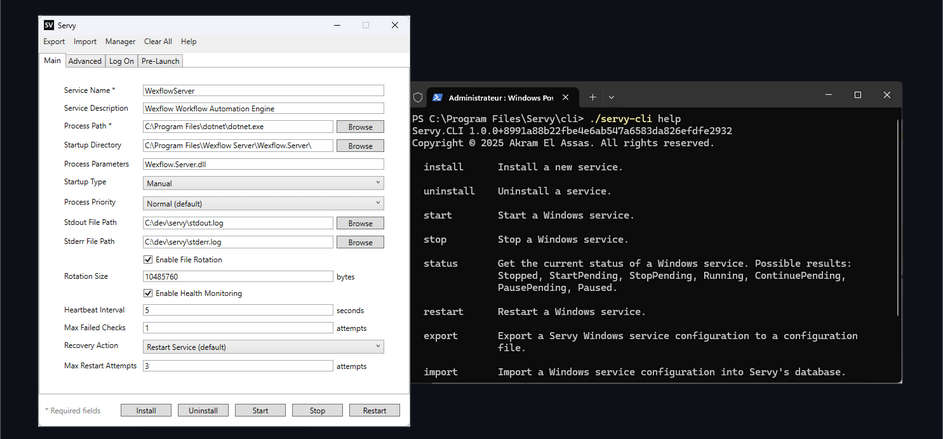The height and width of the screenshot is (439, 943).
Task: Open the Import menu
Action: coord(85,41)
